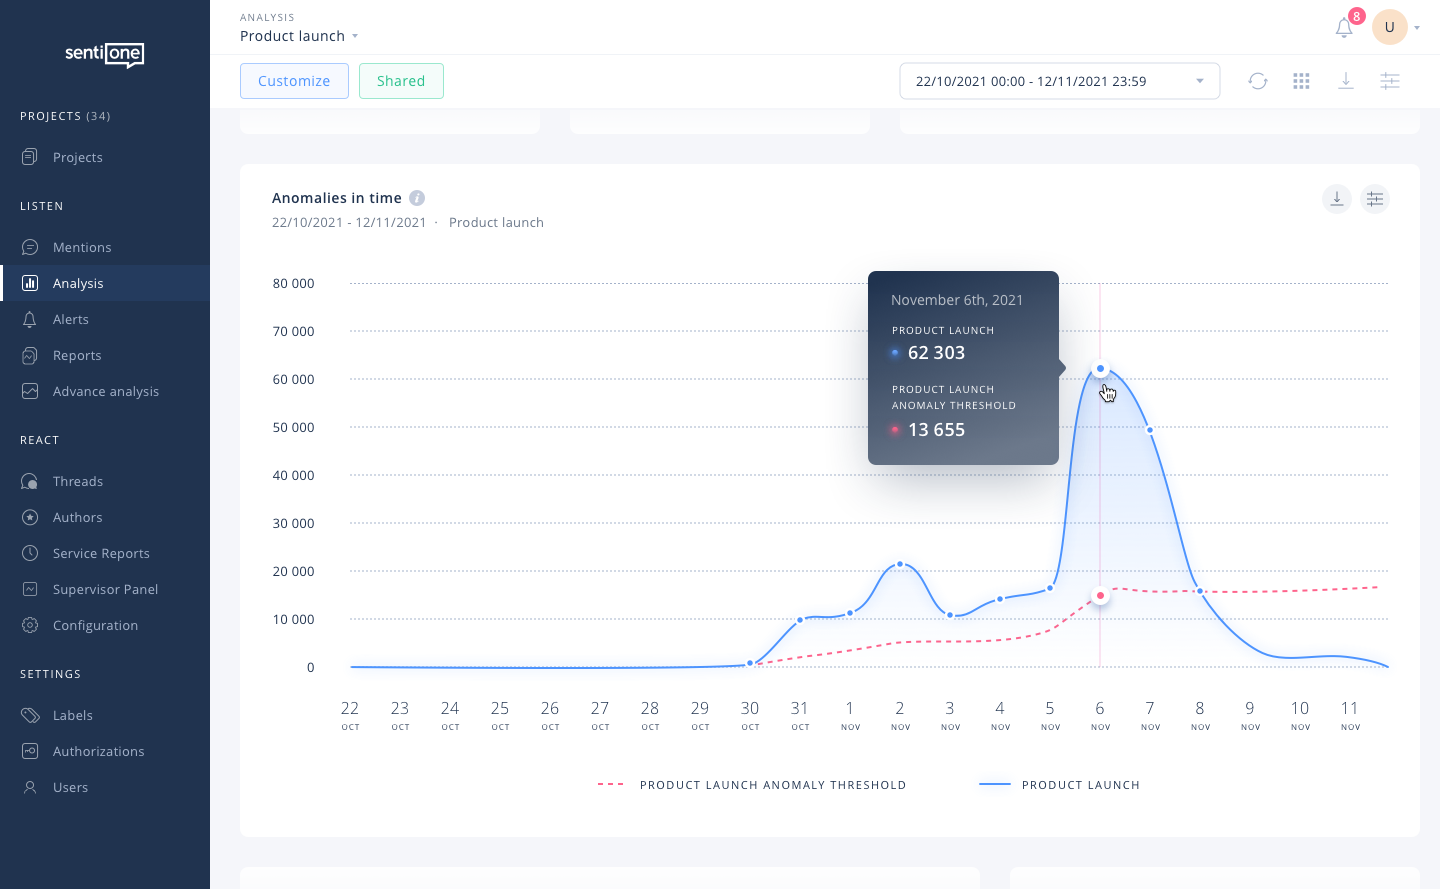Image resolution: width=1440 pixels, height=889 pixels.
Task: Open the Reports section
Action: [x=75, y=355]
